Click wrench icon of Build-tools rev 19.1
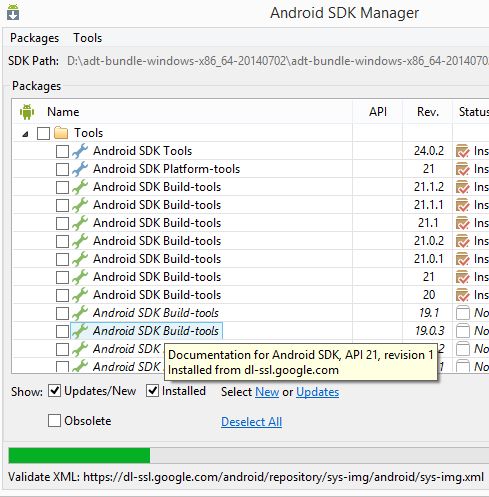Viewport: 489px width, 497px height. pyautogui.click(x=80, y=313)
